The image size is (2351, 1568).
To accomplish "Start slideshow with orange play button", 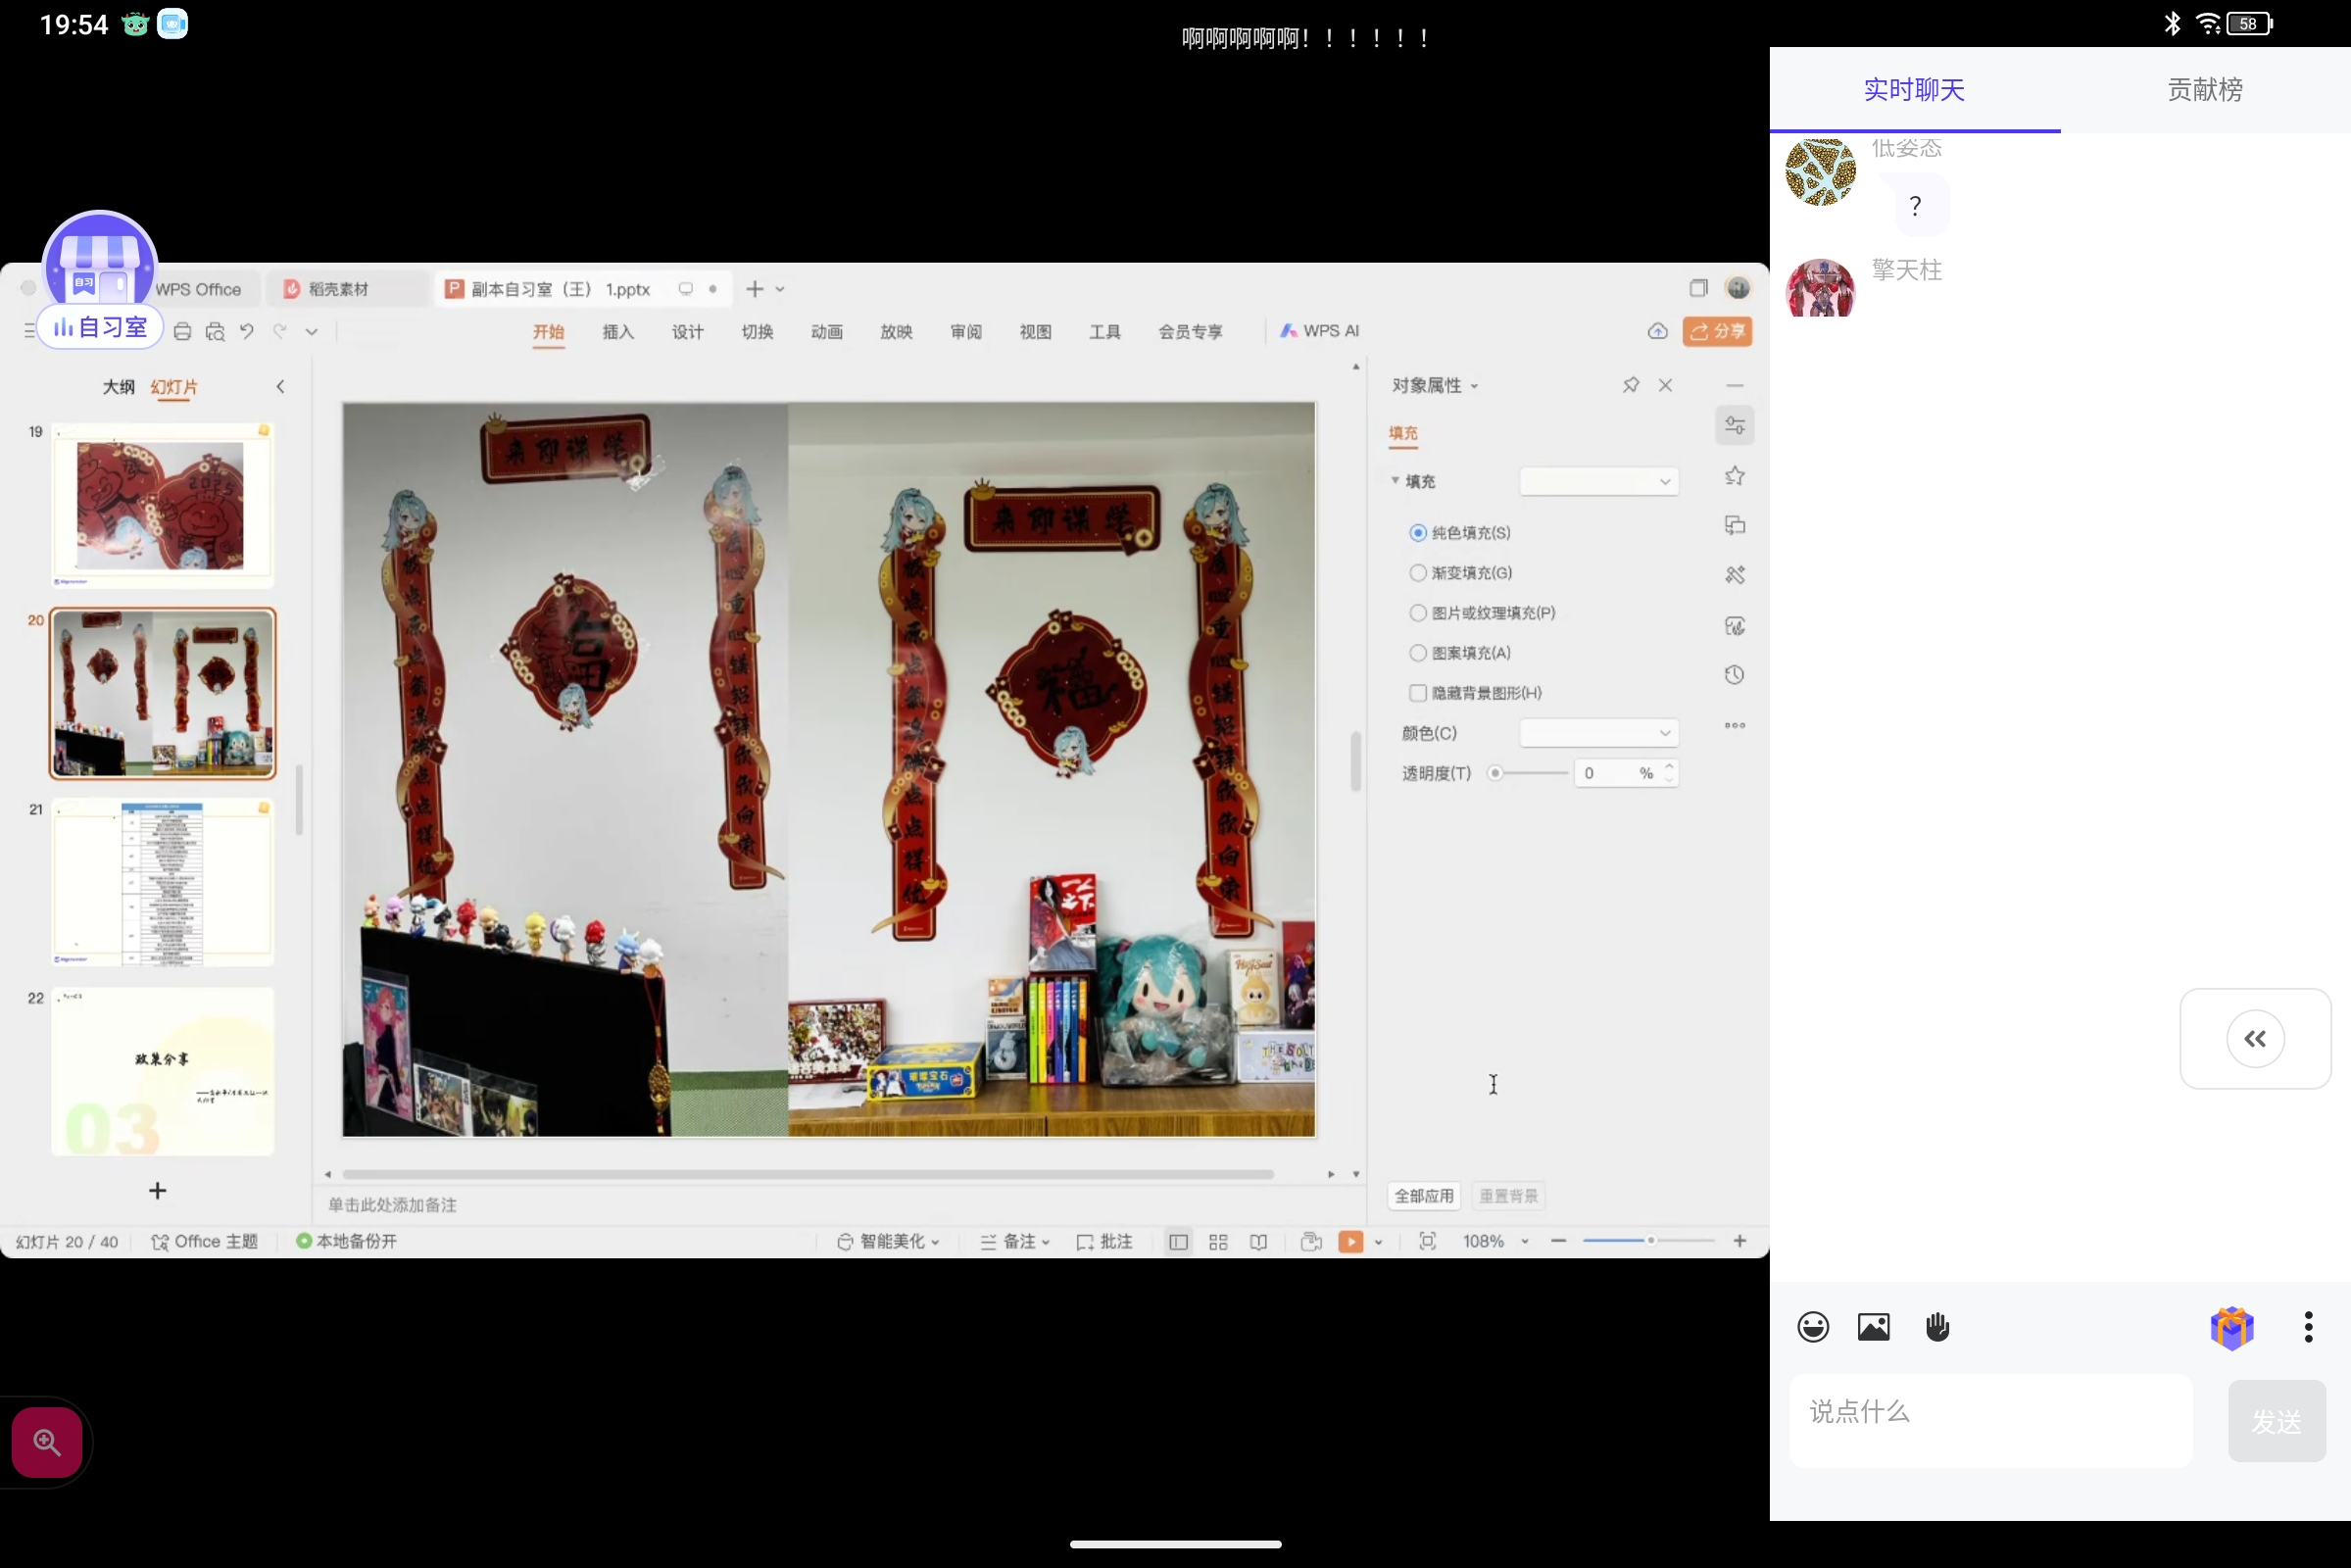I will tap(1350, 1241).
